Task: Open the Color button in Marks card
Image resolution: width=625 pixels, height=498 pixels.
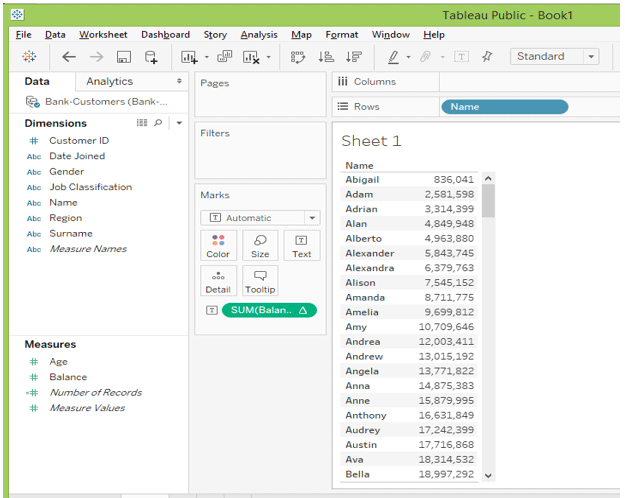Action: [x=218, y=245]
